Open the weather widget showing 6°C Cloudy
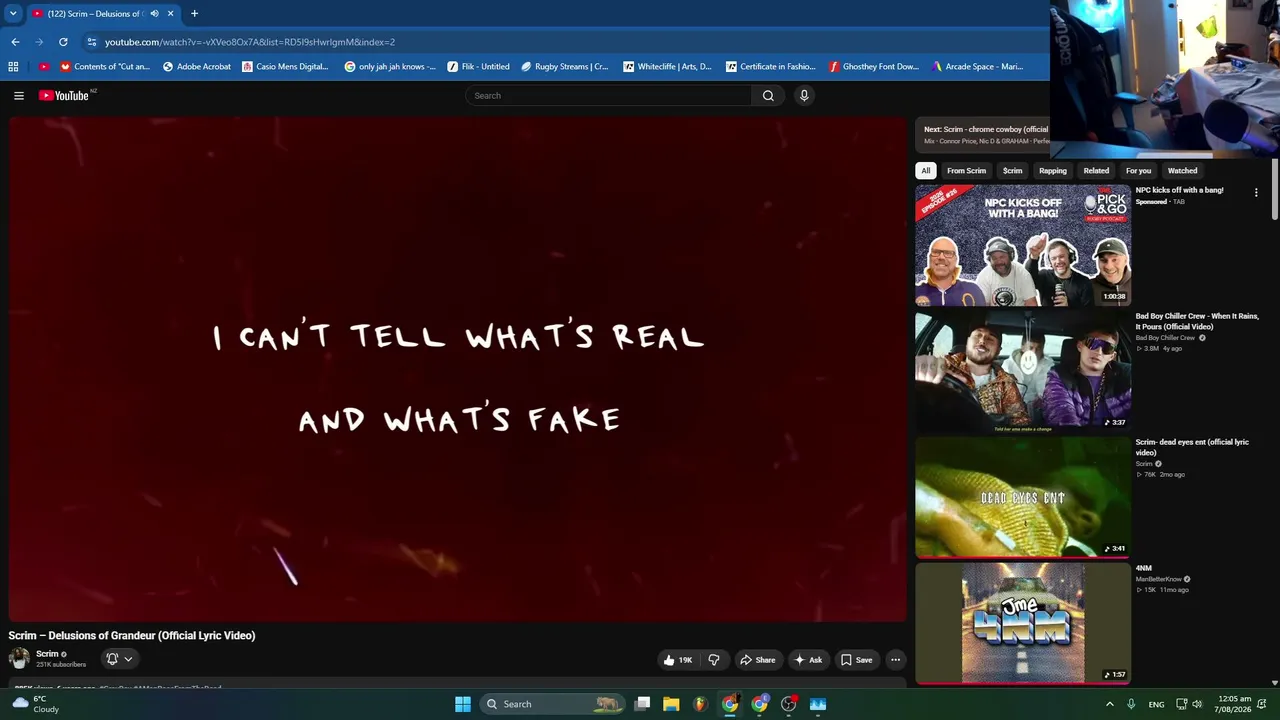The height and width of the screenshot is (720, 1280). tap(36, 704)
